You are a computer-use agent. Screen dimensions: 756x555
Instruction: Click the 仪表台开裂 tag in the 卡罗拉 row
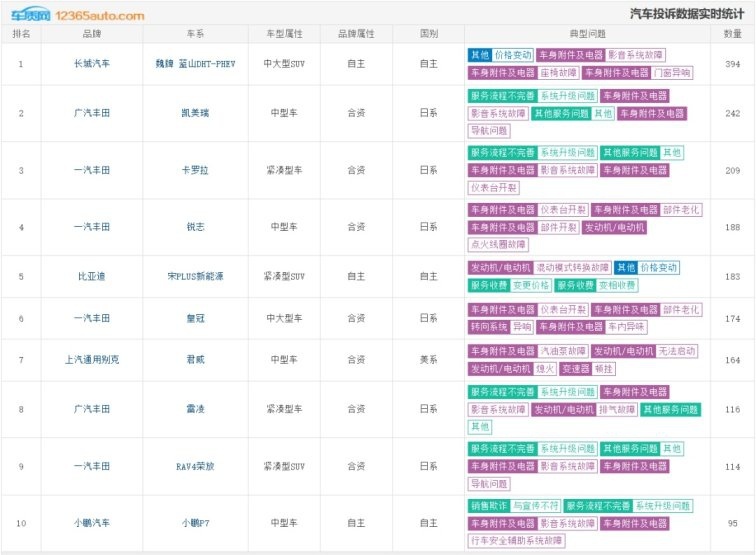pos(494,188)
